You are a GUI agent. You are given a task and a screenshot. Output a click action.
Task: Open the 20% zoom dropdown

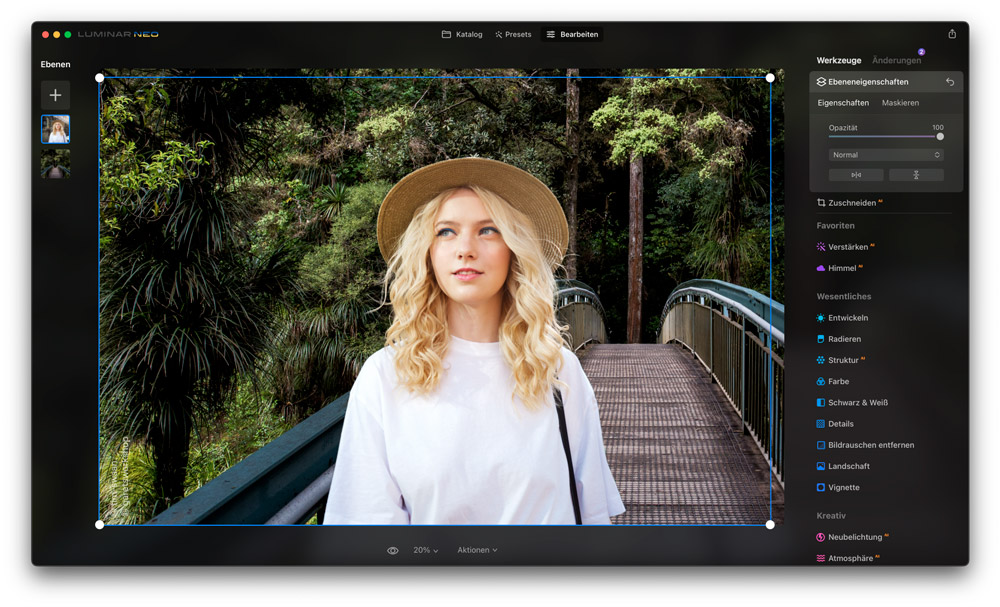425,550
